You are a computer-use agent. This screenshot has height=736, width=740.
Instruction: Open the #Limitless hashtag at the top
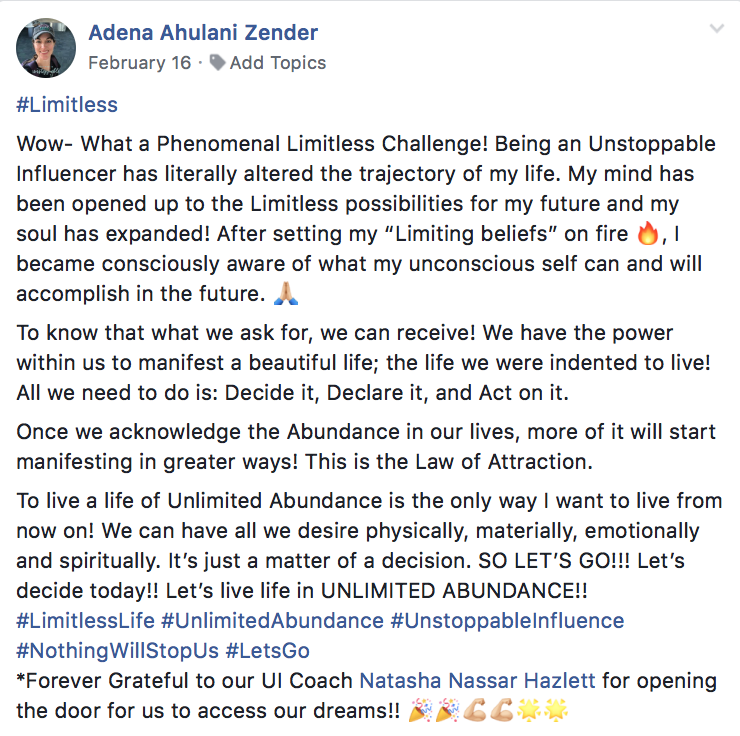point(67,104)
